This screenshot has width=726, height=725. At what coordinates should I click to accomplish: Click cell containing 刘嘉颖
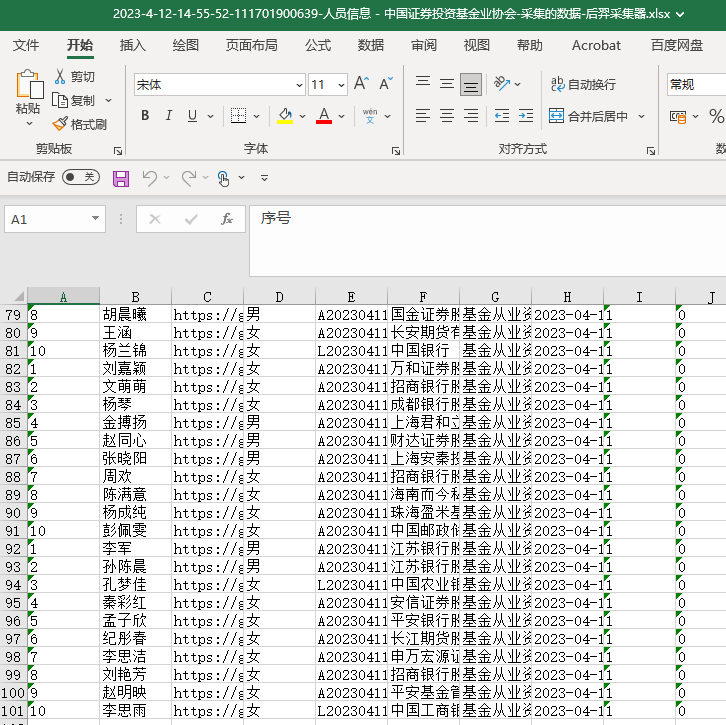135,369
